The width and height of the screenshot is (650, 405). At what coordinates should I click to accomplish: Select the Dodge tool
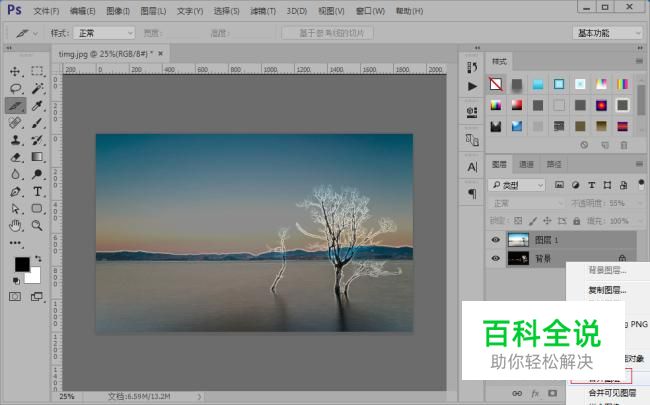click(x=37, y=174)
